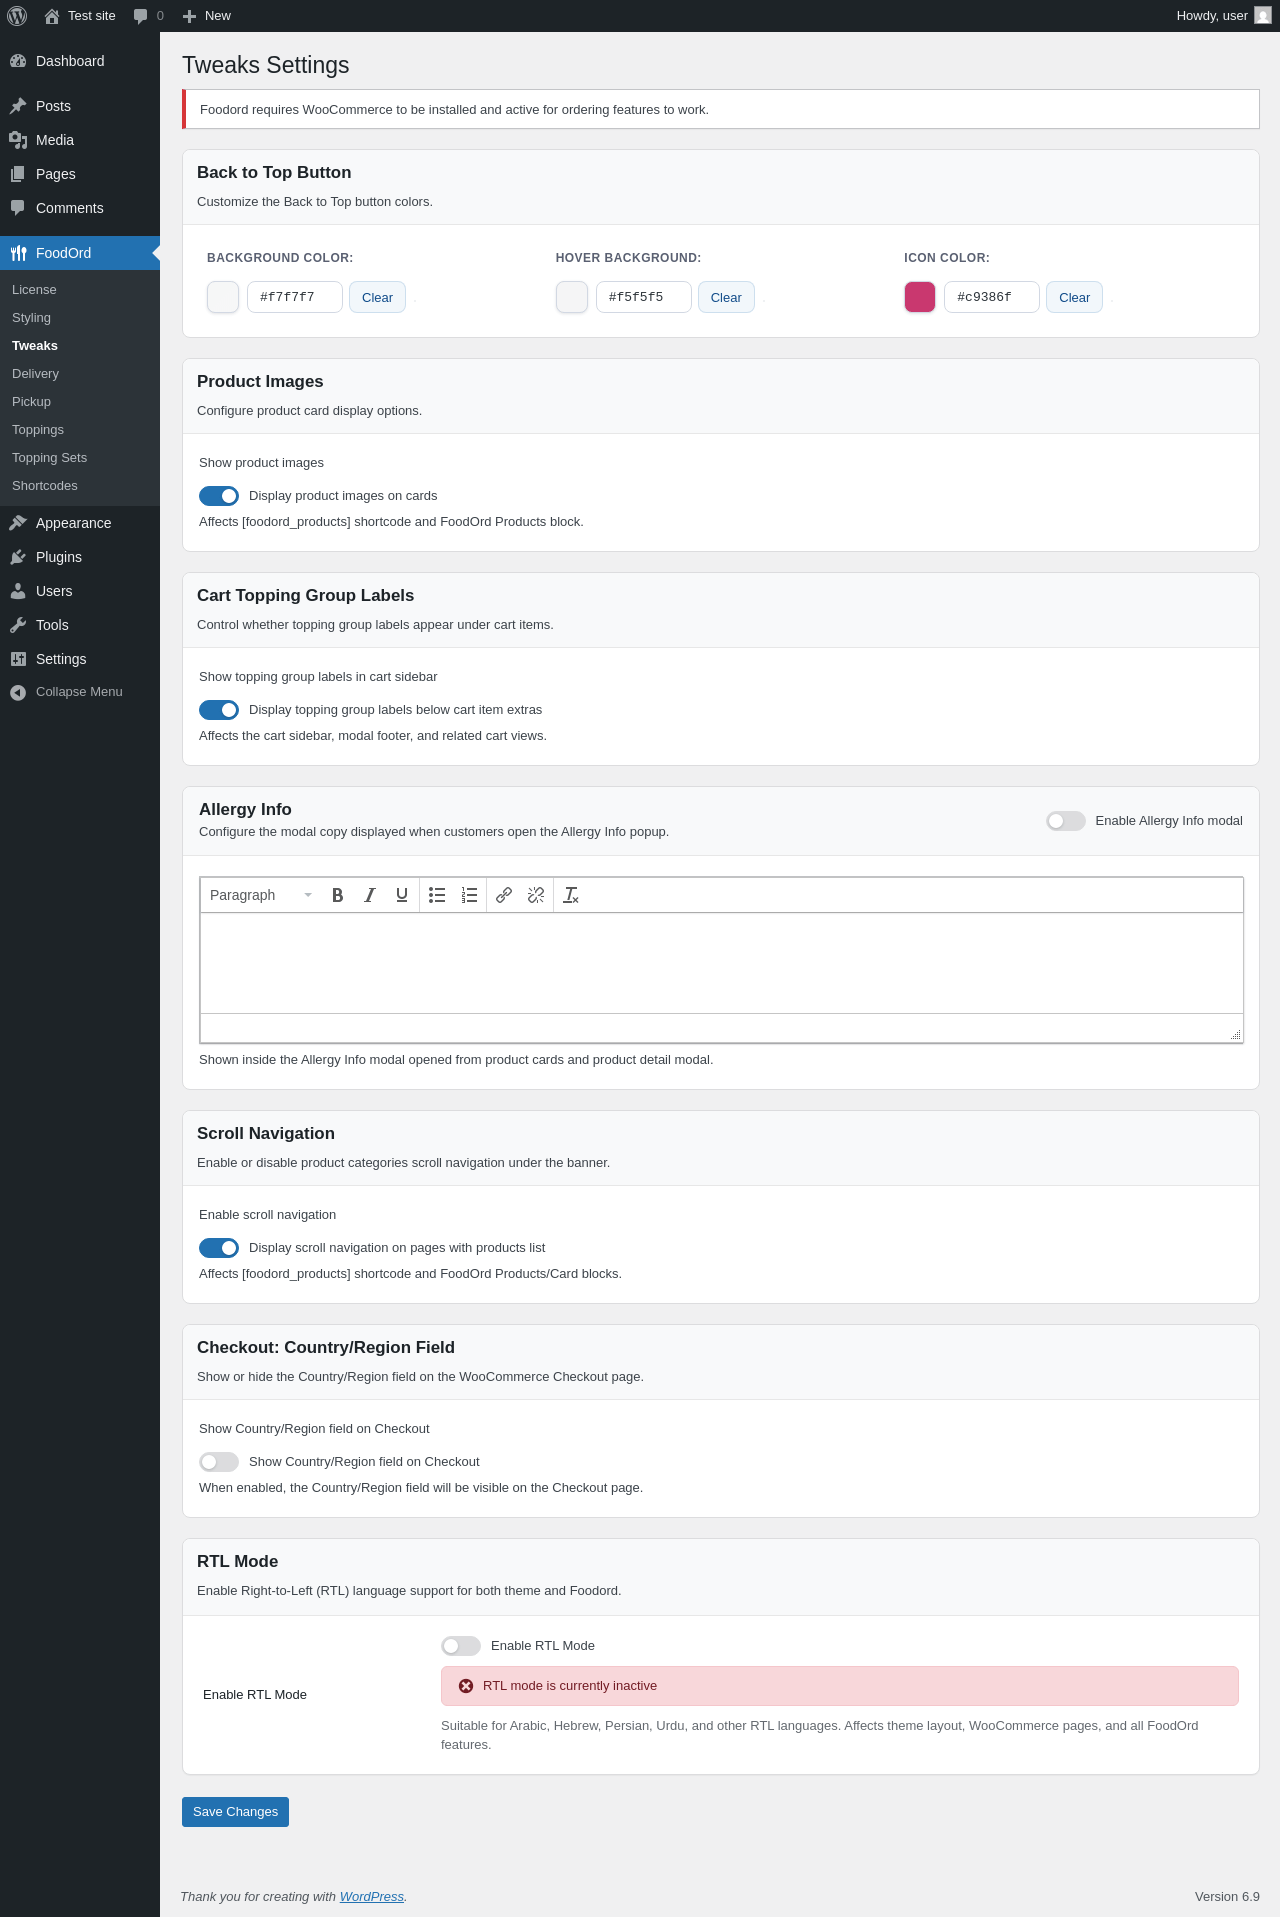Follow the WordPress footer link

[372, 1897]
